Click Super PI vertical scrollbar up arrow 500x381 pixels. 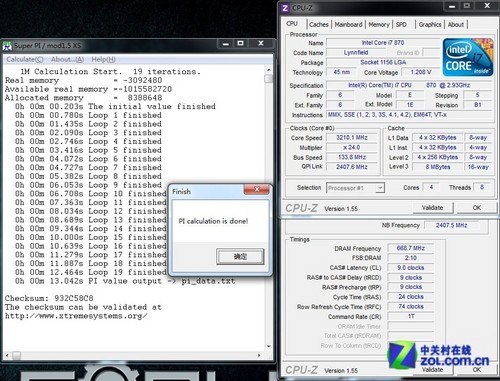[269, 70]
